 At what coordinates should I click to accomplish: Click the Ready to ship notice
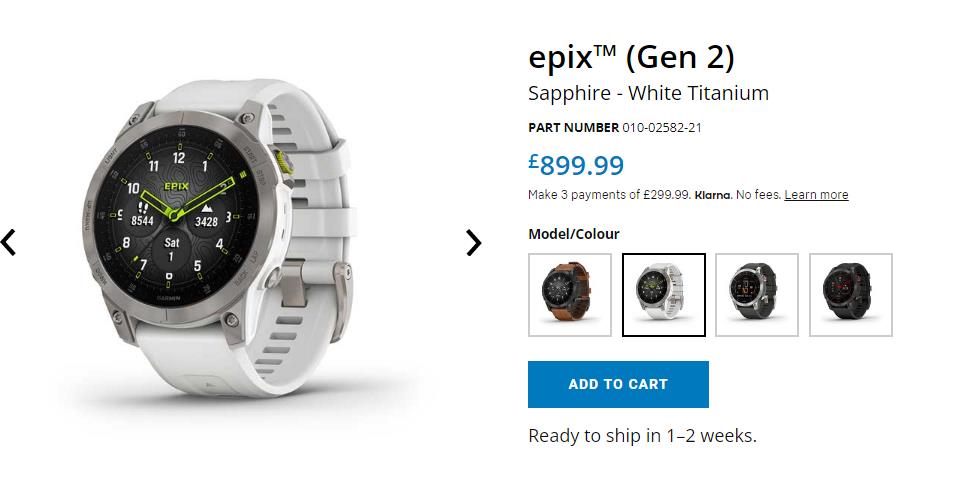[x=642, y=436]
